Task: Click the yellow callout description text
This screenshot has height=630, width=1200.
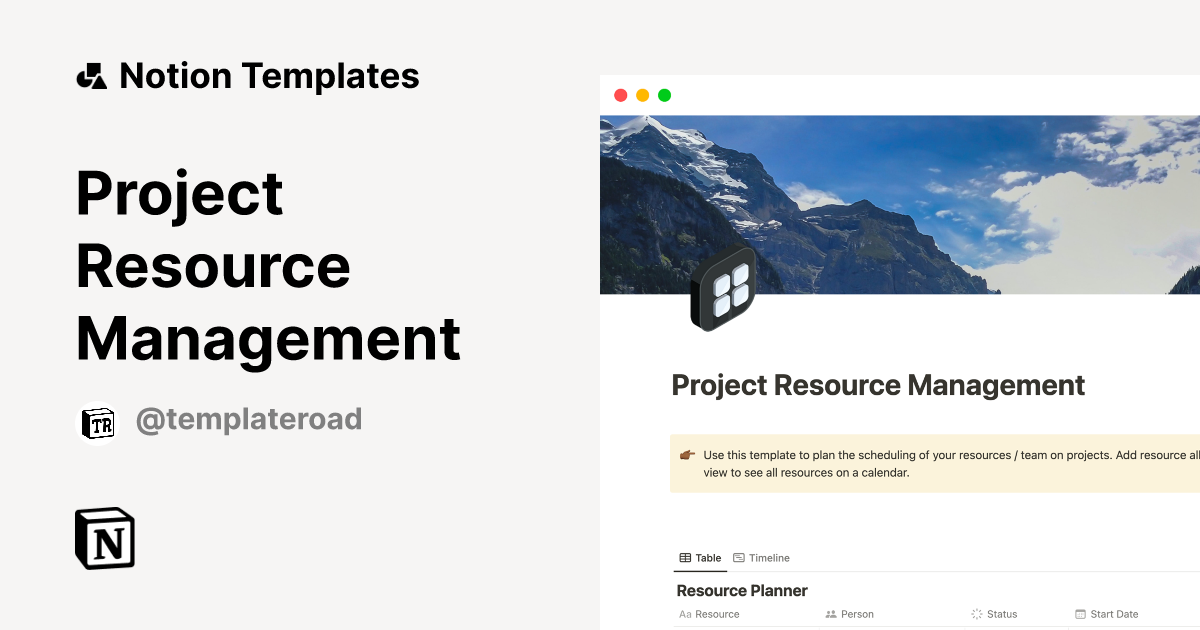Action: (x=940, y=463)
